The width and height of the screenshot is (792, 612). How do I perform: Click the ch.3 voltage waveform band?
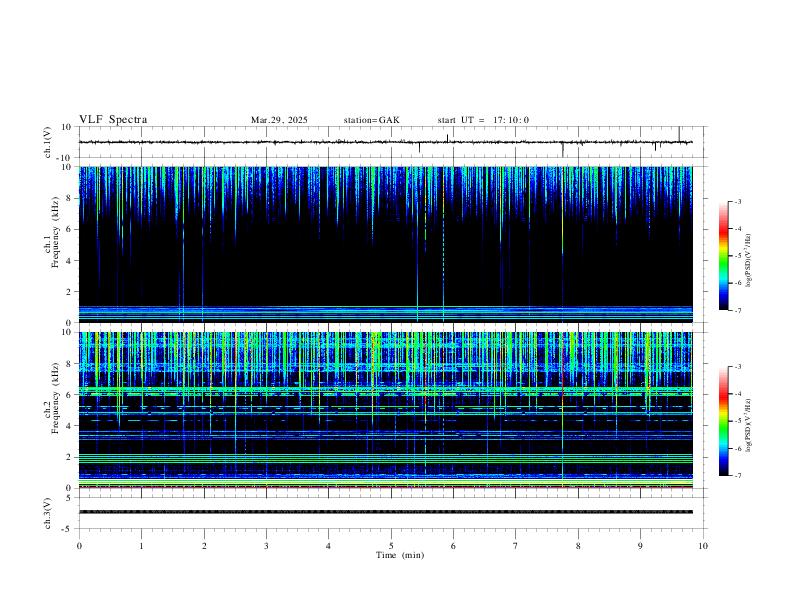(386, 512)
